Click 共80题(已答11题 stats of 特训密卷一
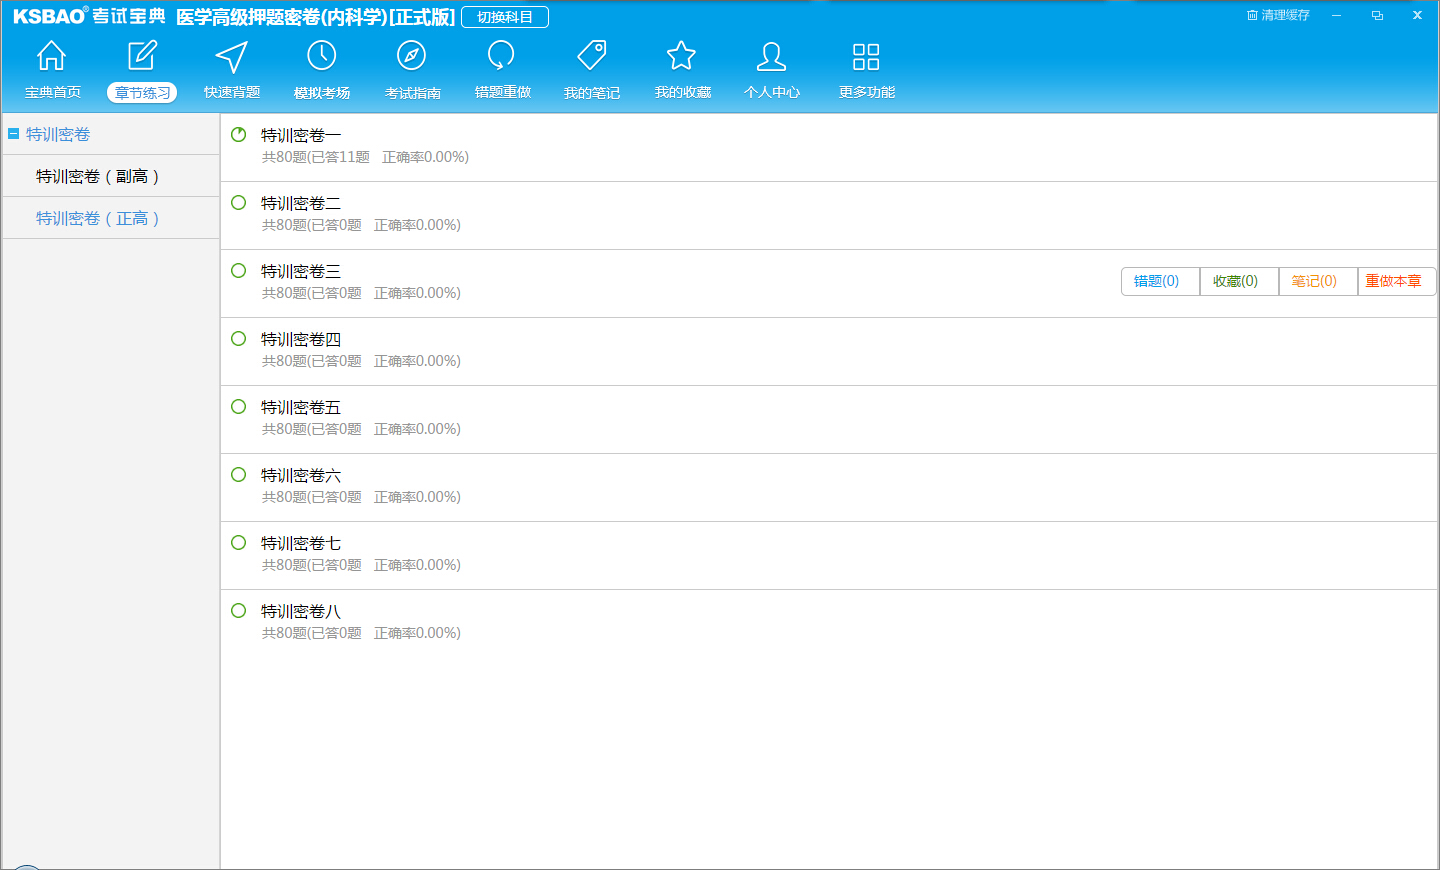Viewport: 1440px width, 870px height. click(316, 157)
